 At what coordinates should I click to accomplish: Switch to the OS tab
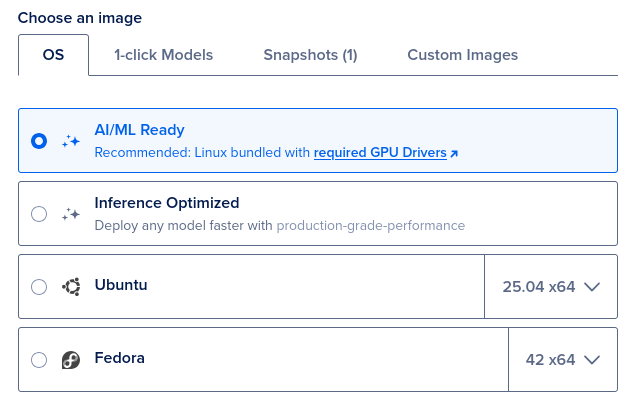[x=53, y=55]
